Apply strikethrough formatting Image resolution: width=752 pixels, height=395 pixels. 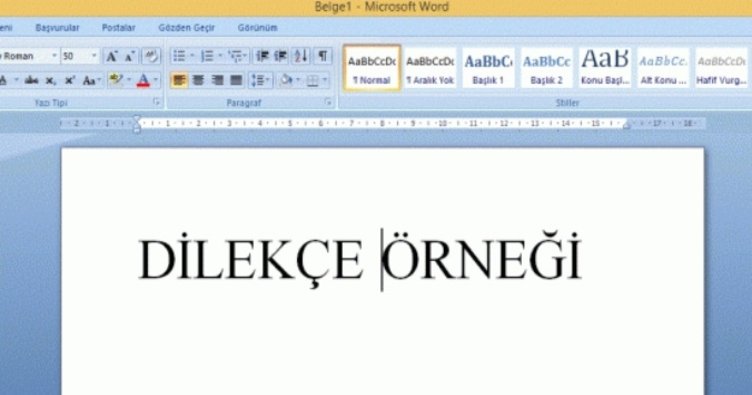click(x=31, y=80)
